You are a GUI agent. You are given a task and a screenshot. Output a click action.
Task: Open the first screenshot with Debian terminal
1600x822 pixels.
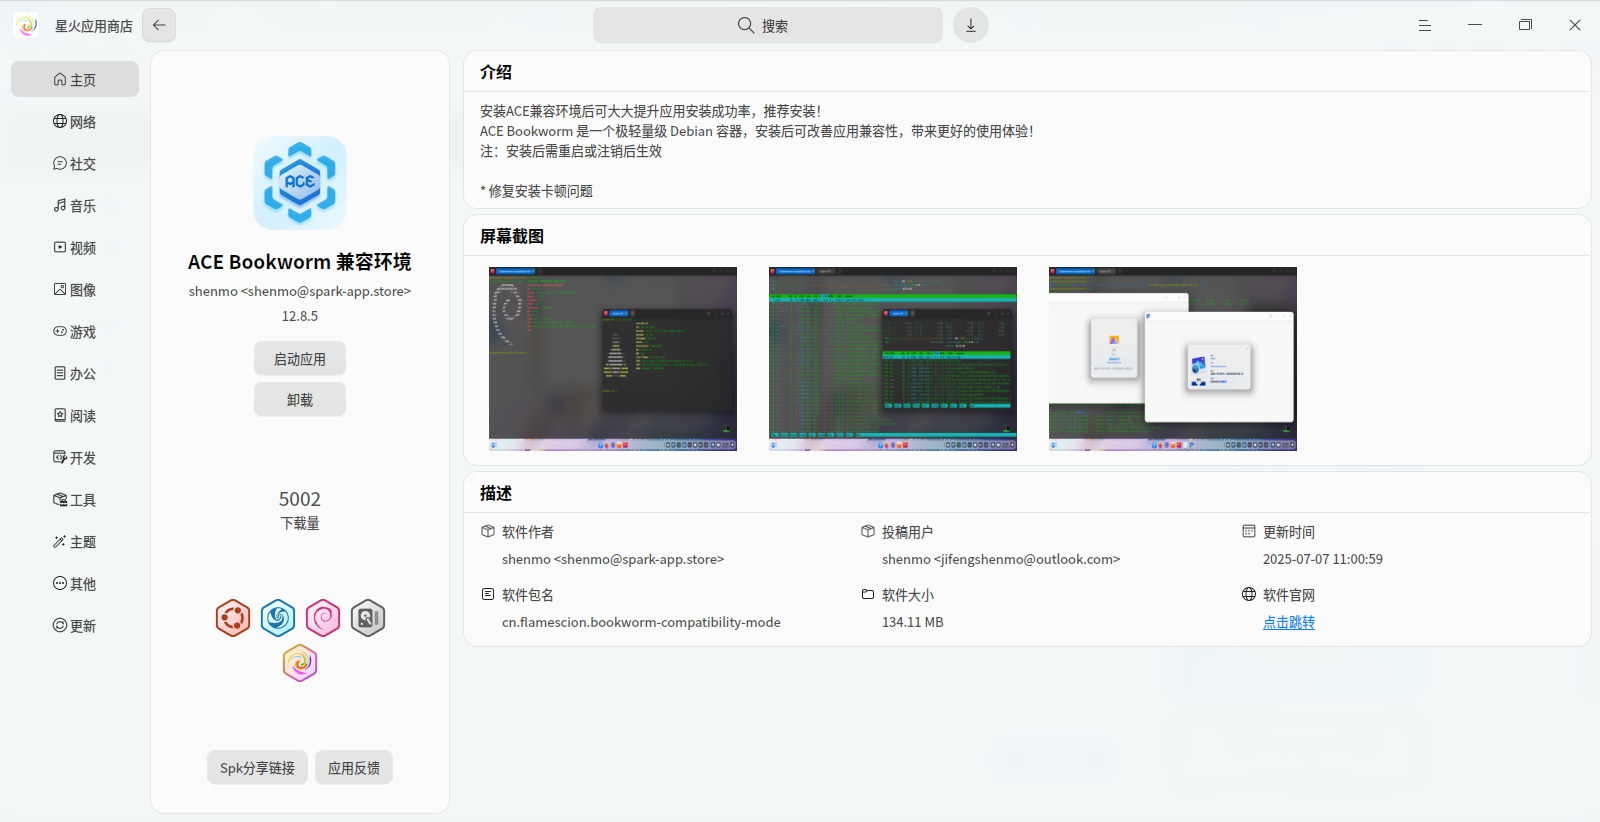[613, 359]
